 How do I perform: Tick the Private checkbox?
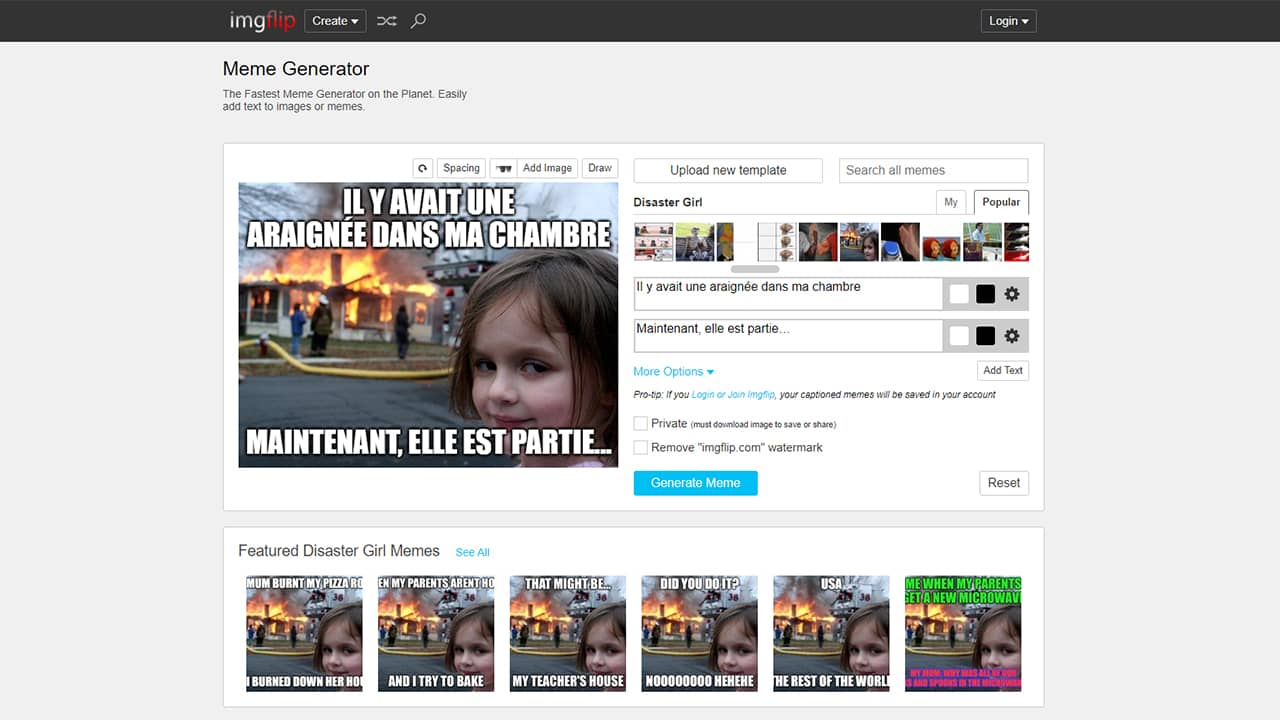[640, 423]
